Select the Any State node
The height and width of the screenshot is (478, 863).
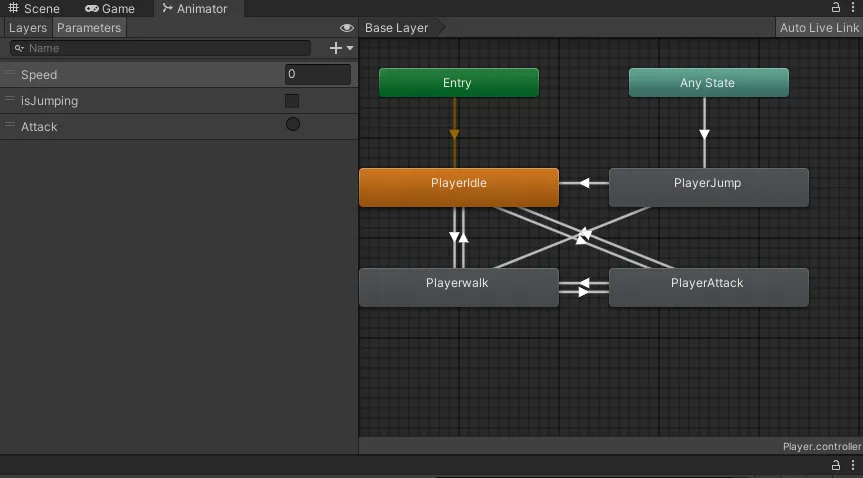(708, 83)
